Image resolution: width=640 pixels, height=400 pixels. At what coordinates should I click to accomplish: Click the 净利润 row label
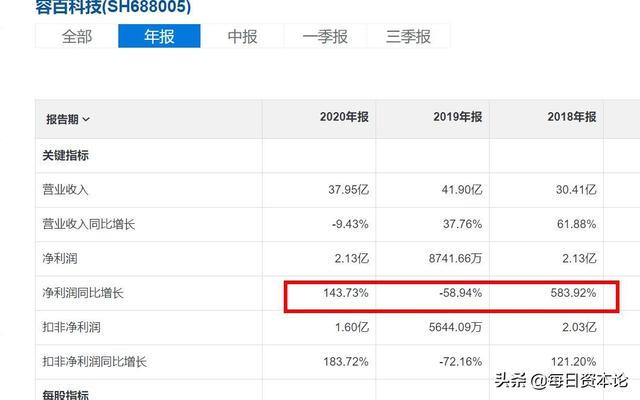click(60, 258)
